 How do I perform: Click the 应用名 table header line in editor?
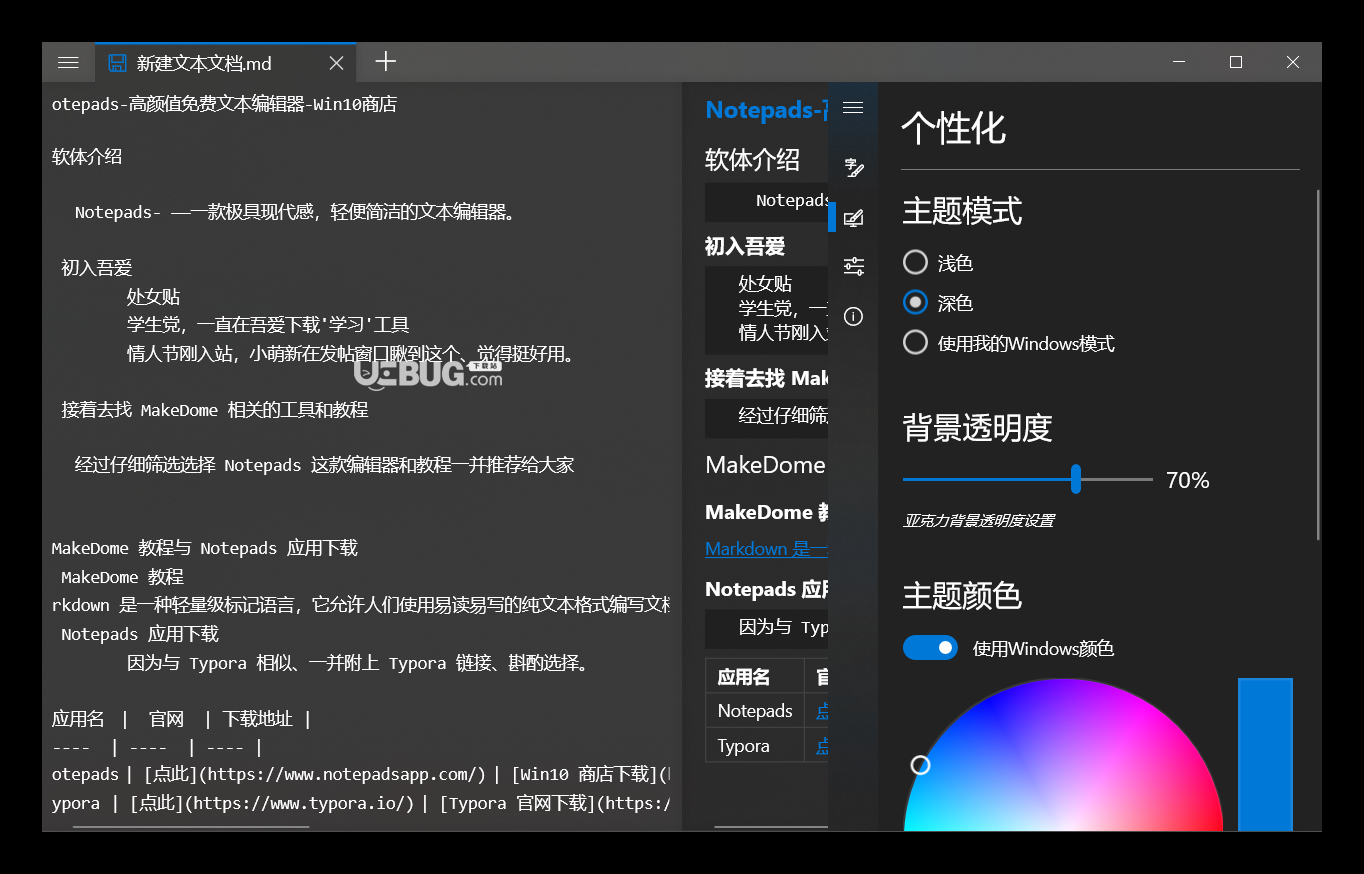[x=181, y=718]
